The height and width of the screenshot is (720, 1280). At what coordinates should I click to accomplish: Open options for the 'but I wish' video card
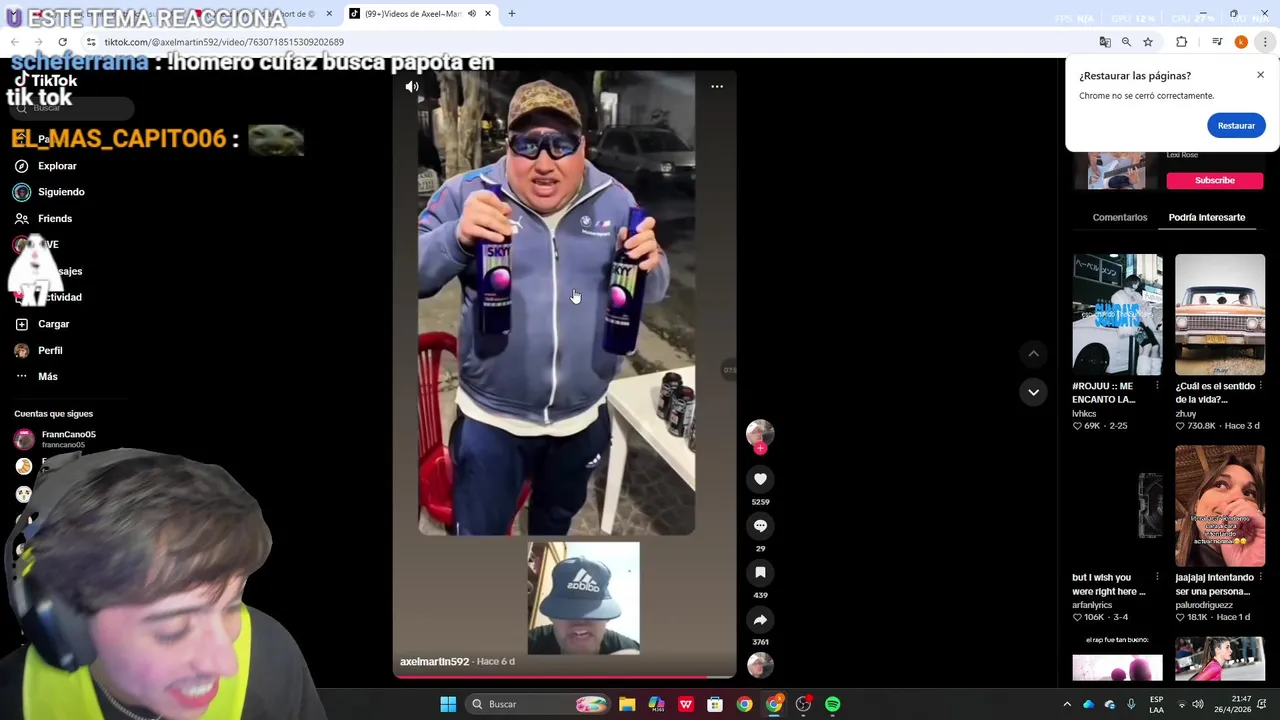pos(1157,577)
